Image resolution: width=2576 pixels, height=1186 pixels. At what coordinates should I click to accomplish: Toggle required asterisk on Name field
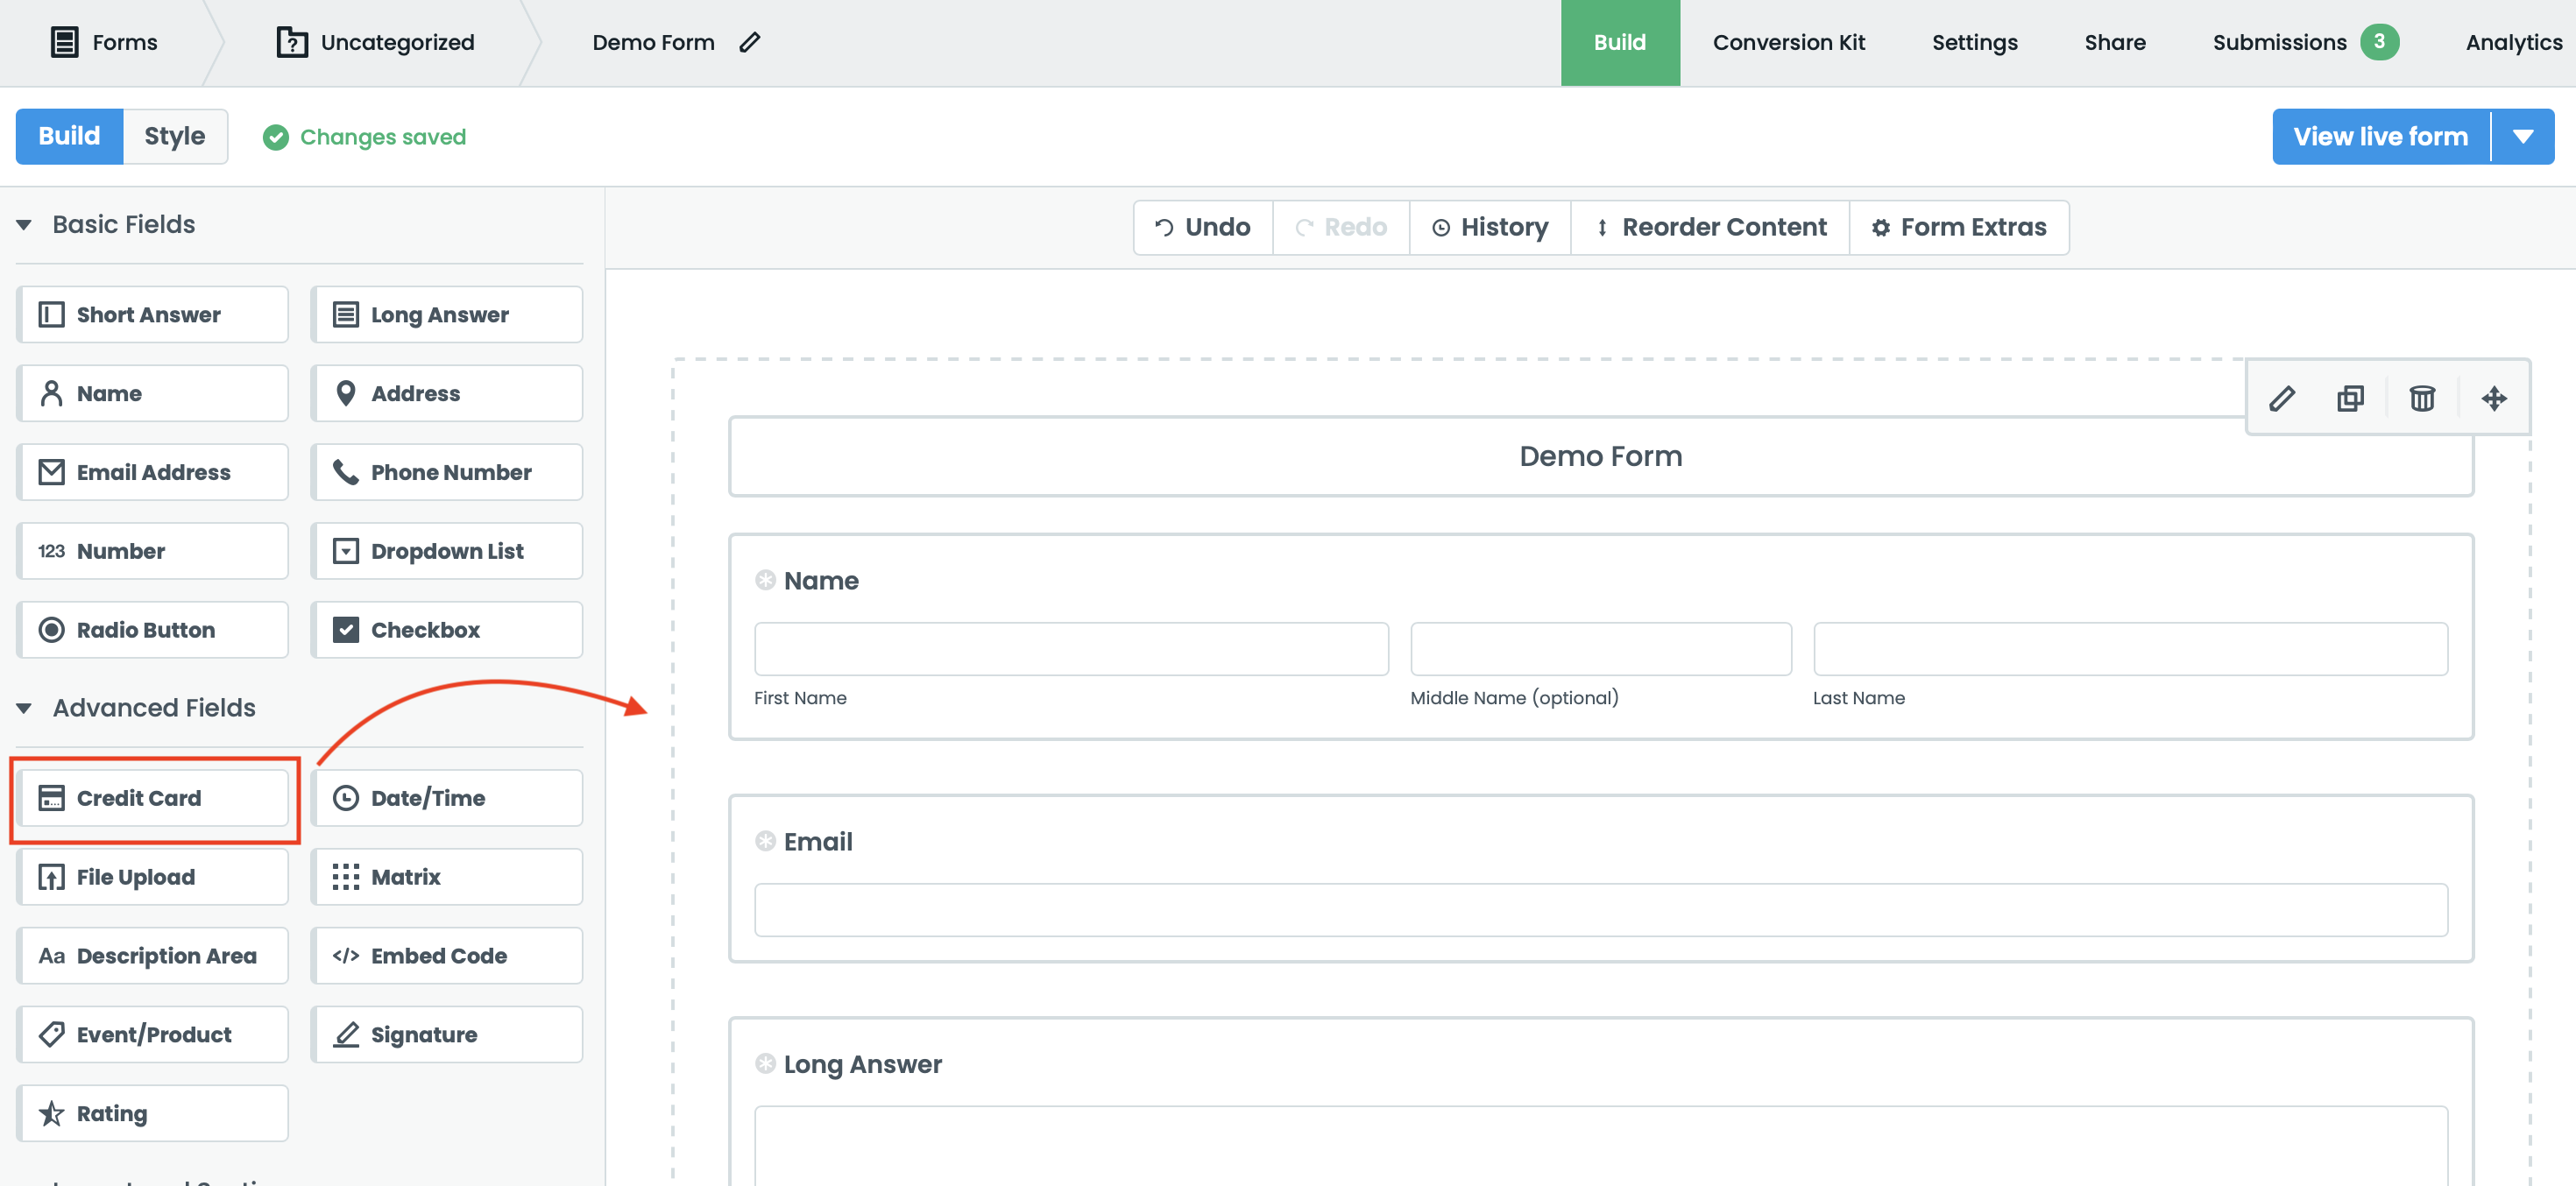(765, 580)
